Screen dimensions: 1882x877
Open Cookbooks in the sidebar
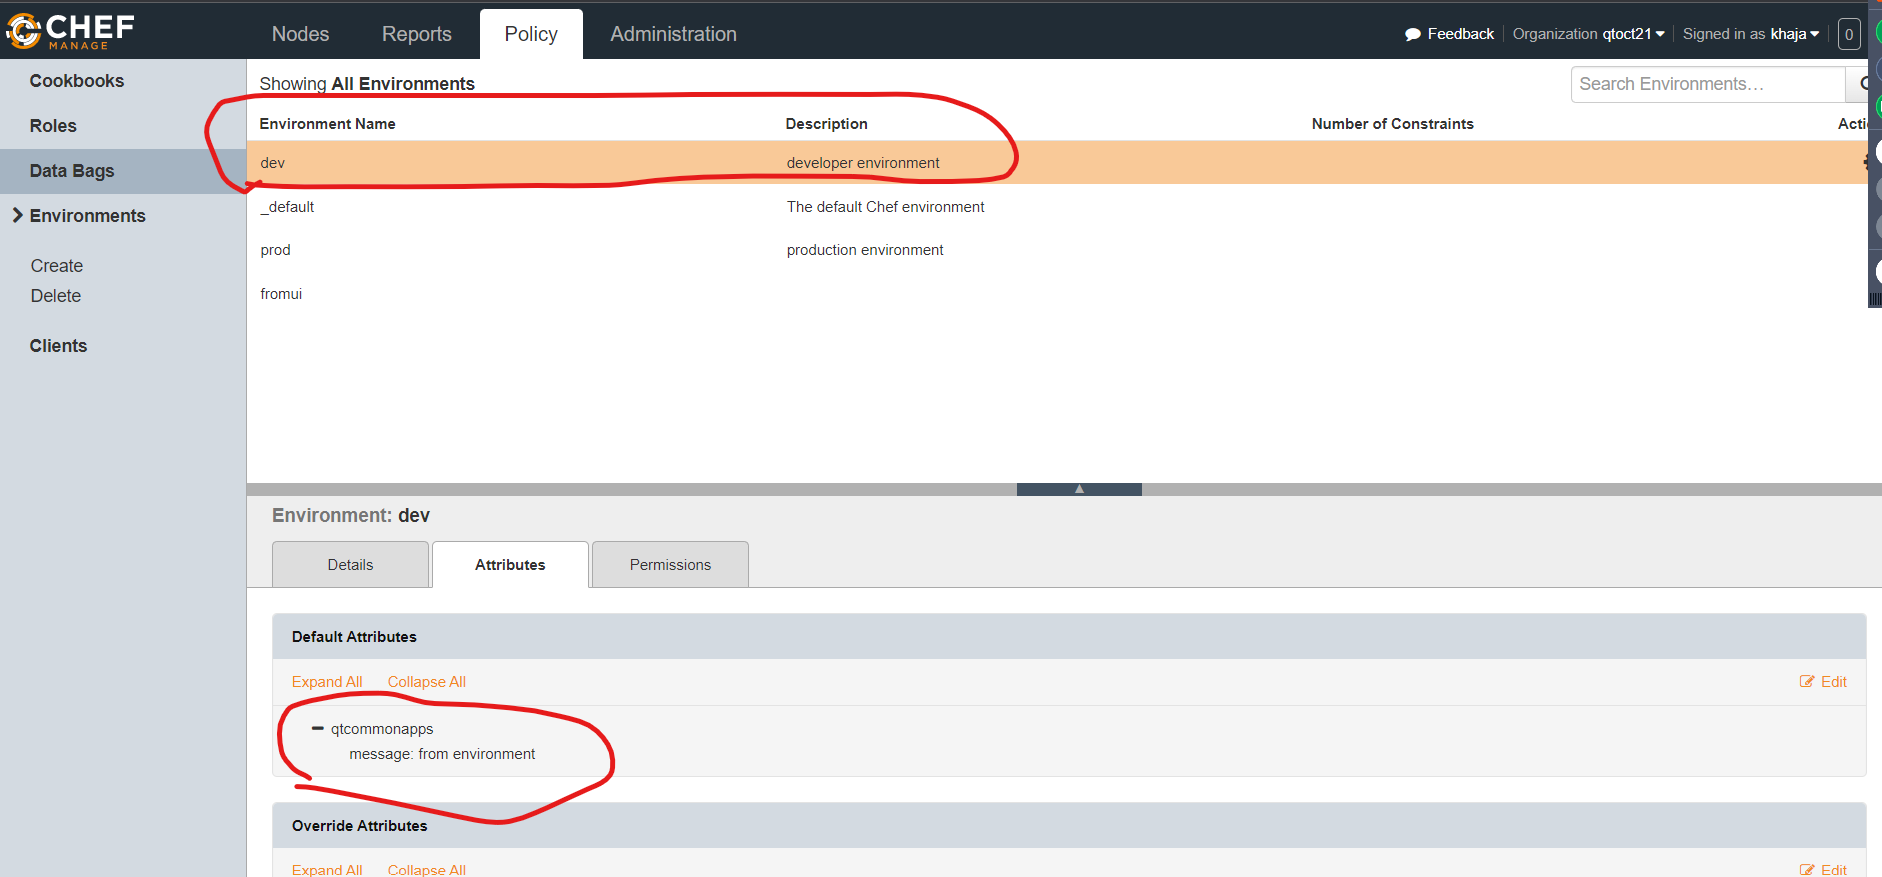(77, 81)
